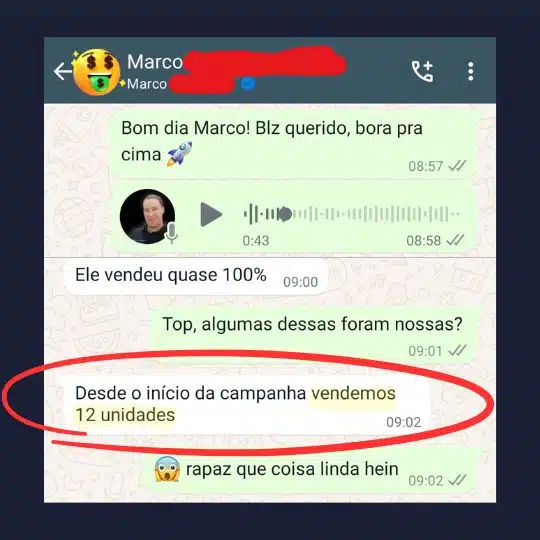Open the money-face emoji profile picture
540x540 pixels.
97,72
